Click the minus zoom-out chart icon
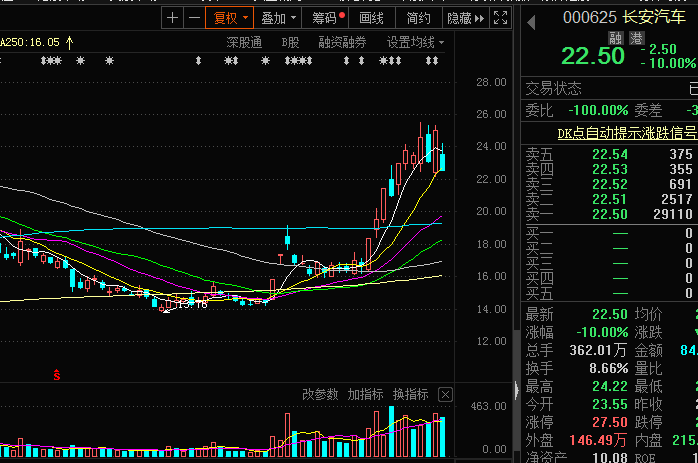698x463 pixels. 192,18
